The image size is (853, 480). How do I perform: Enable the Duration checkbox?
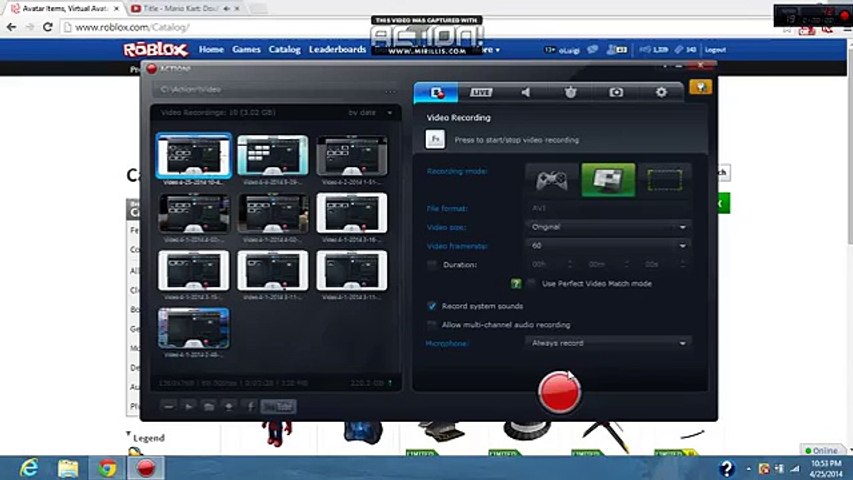(432, 265)
